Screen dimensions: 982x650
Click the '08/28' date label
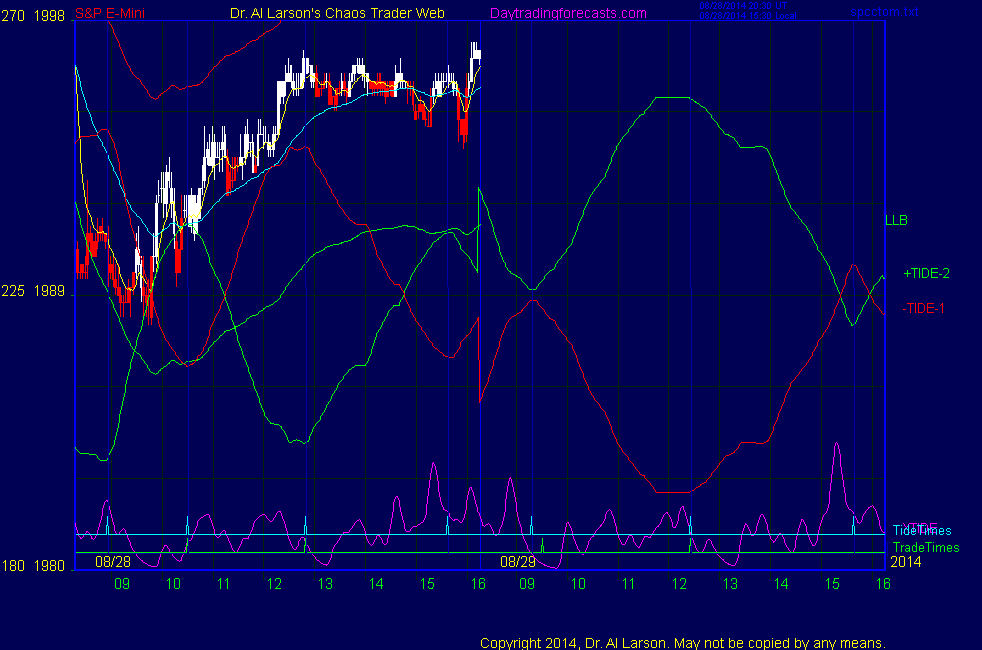[113, 562]
